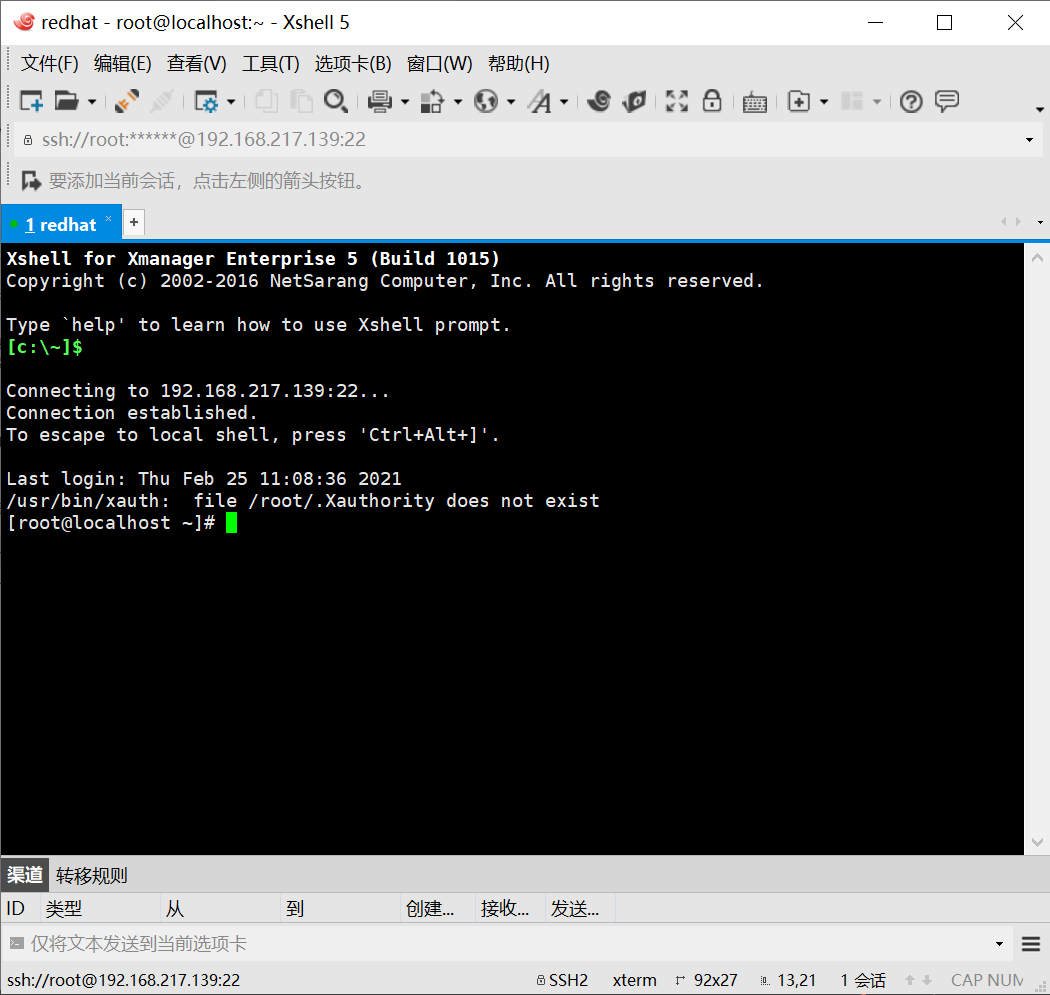The image size is (1050, 995).
Task: Click the Paste clipboard icon
Action: (301, 102)
